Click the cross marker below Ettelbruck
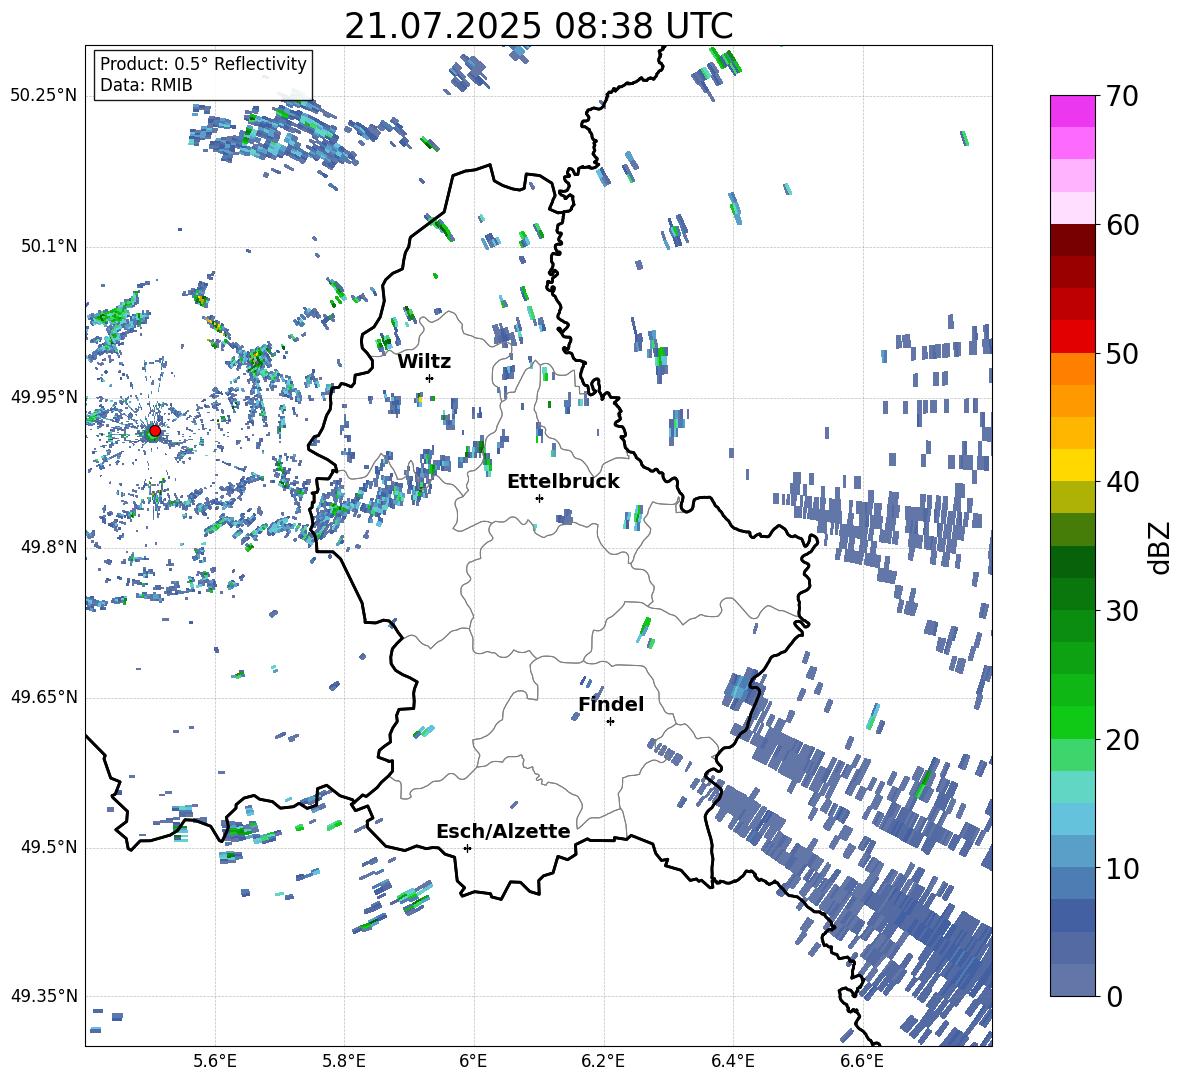The height and width of the screenshot is (1081, 1184). pyautogui.click(x=539, y=498)
